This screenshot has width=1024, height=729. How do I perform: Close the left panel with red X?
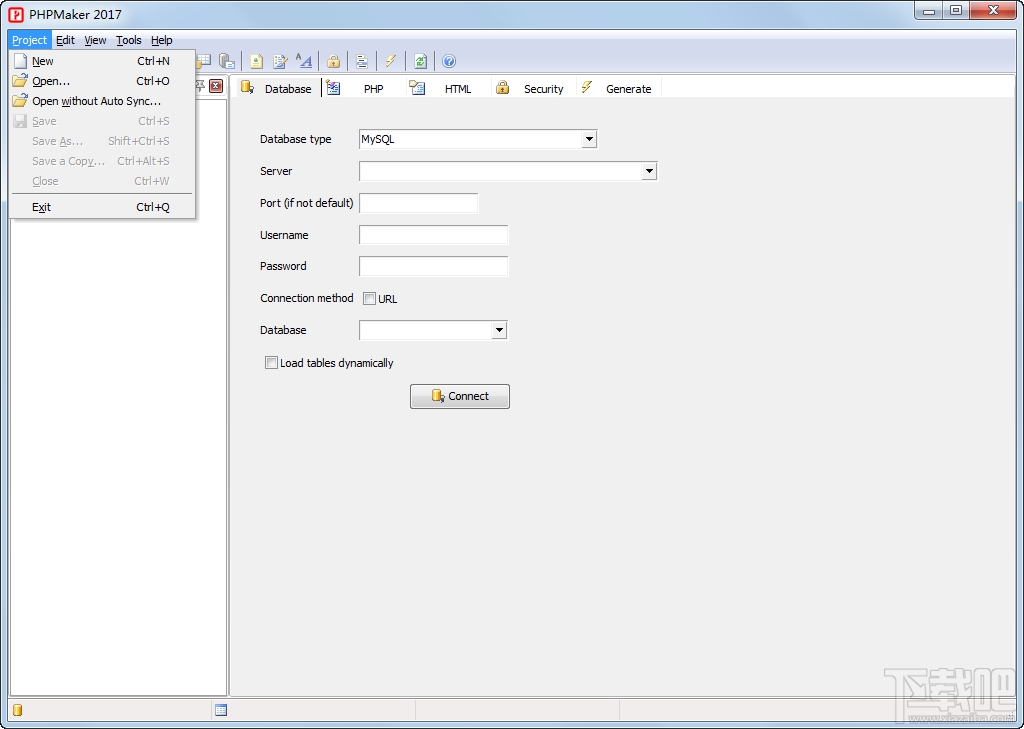tap(216, 86)
